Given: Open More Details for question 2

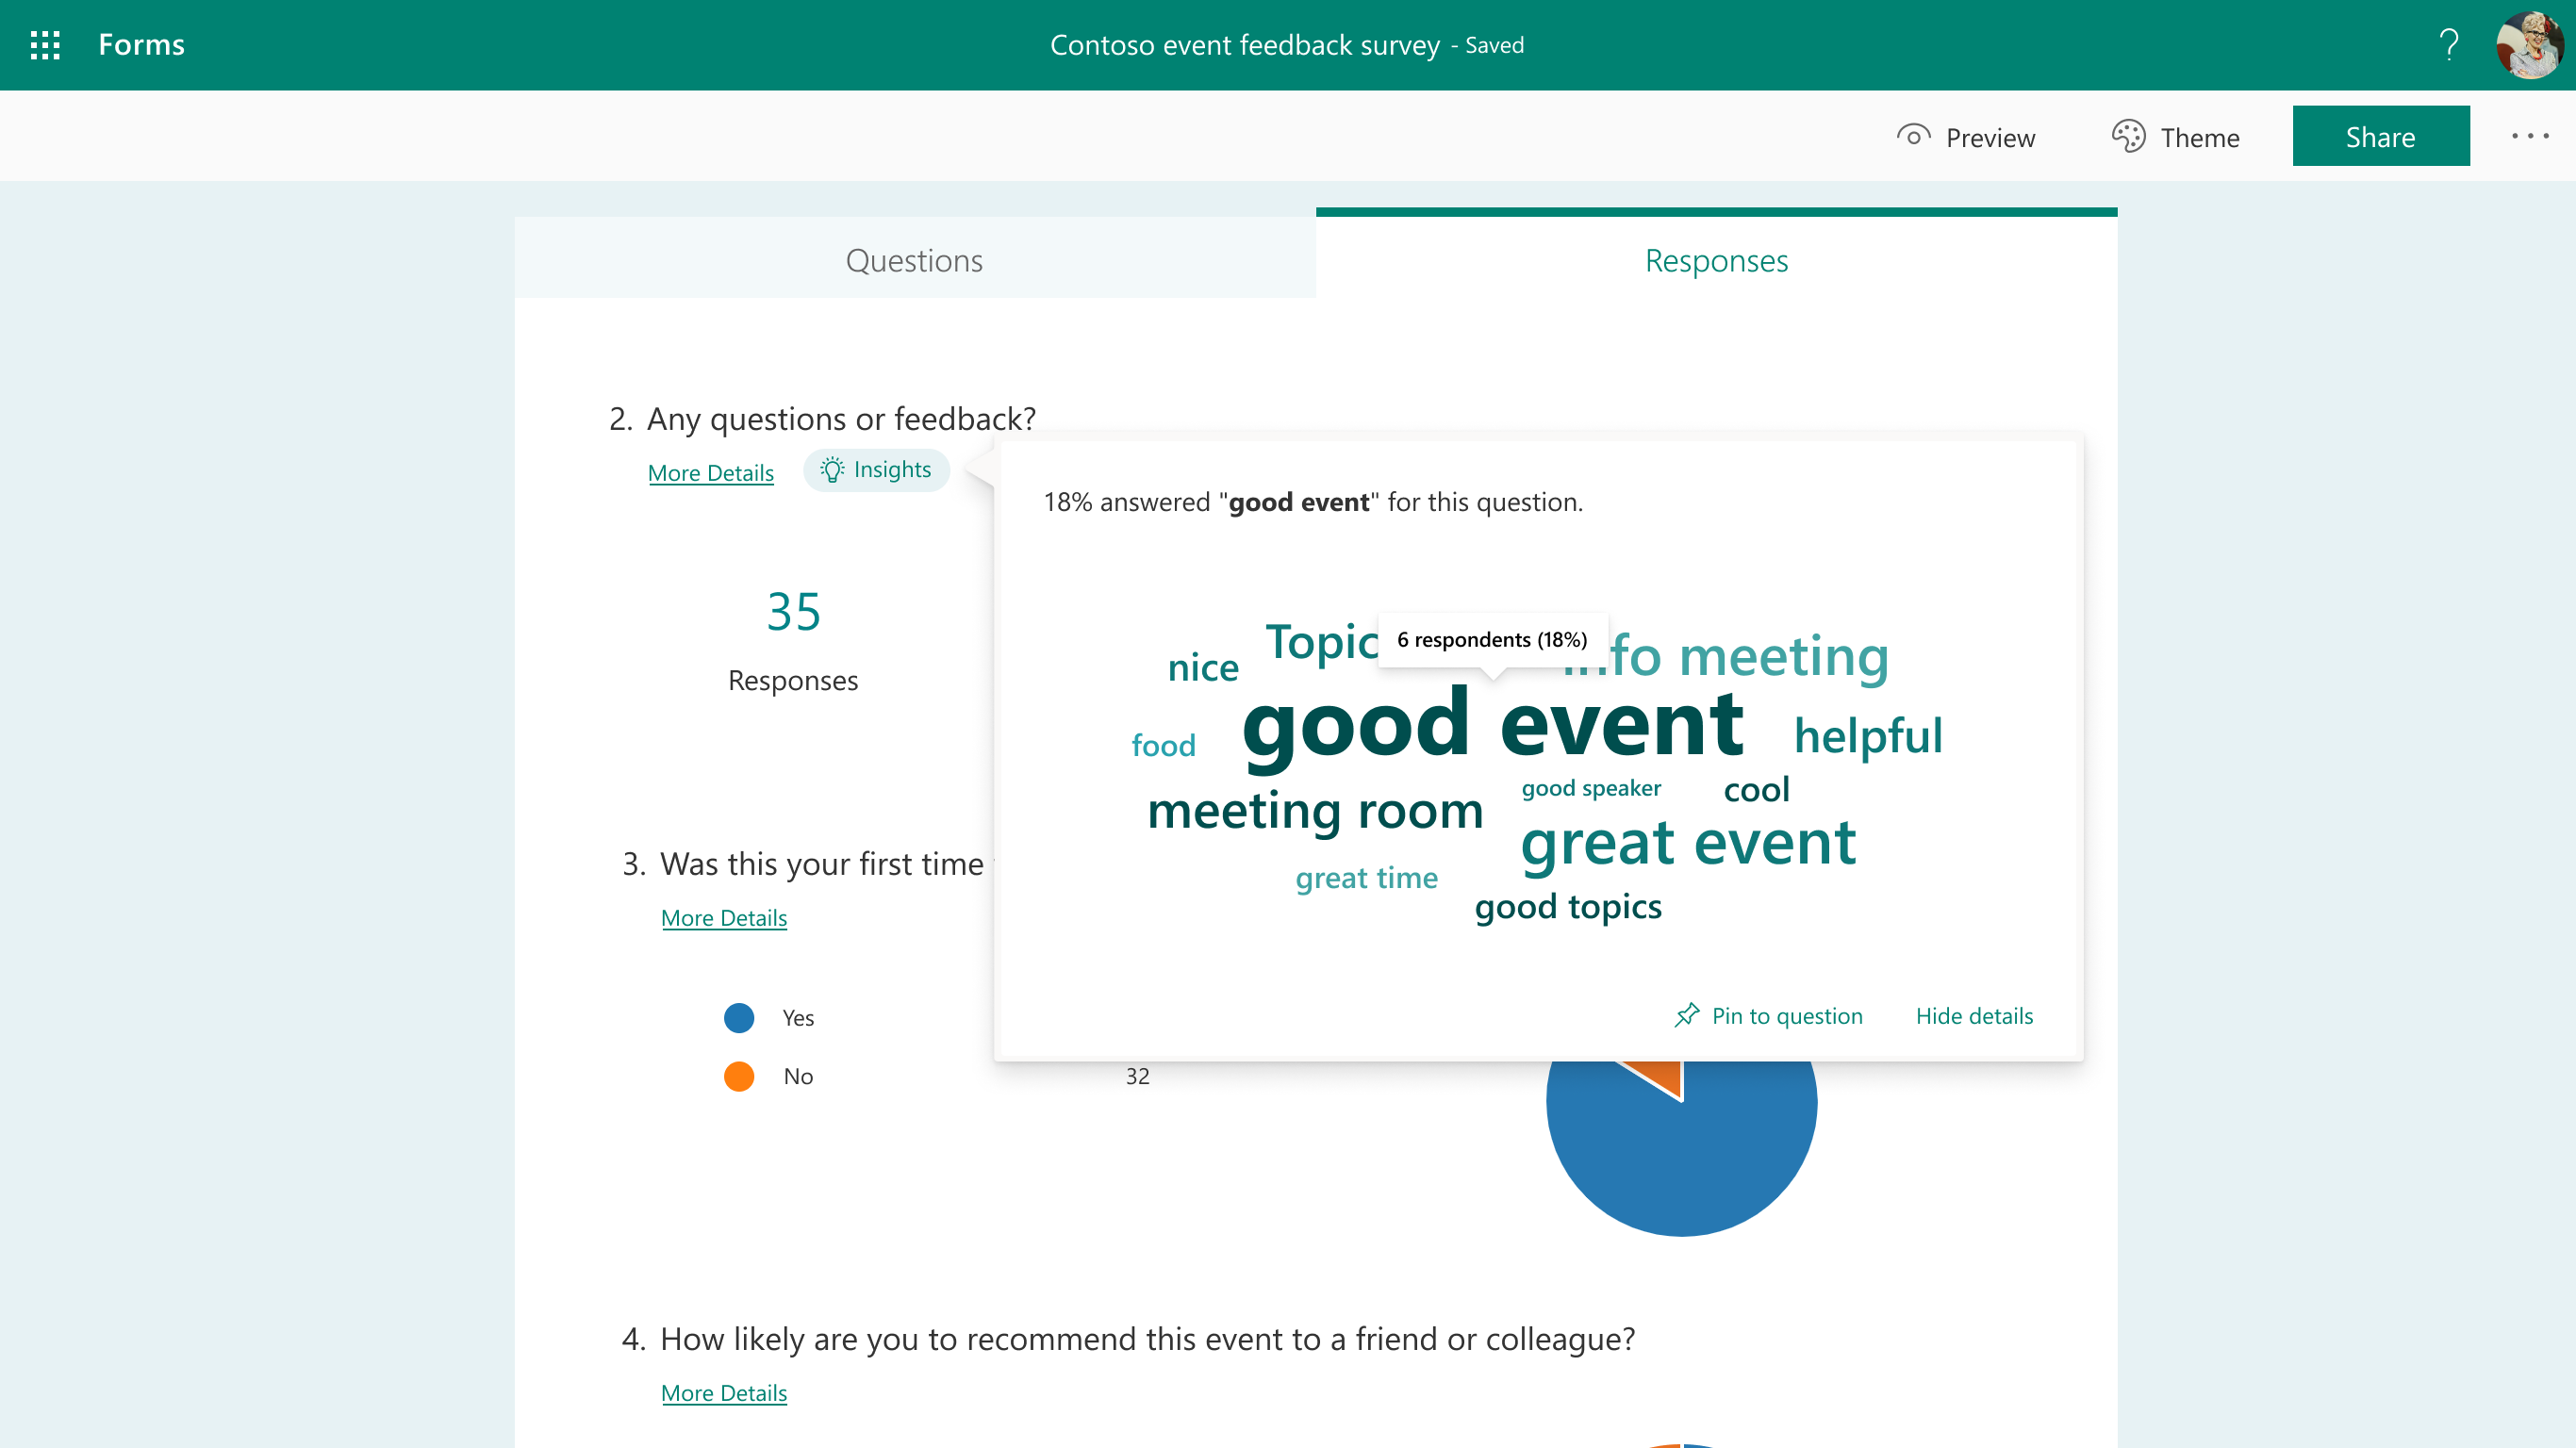Looking at the screenshot, I should [x=710, y=473].
